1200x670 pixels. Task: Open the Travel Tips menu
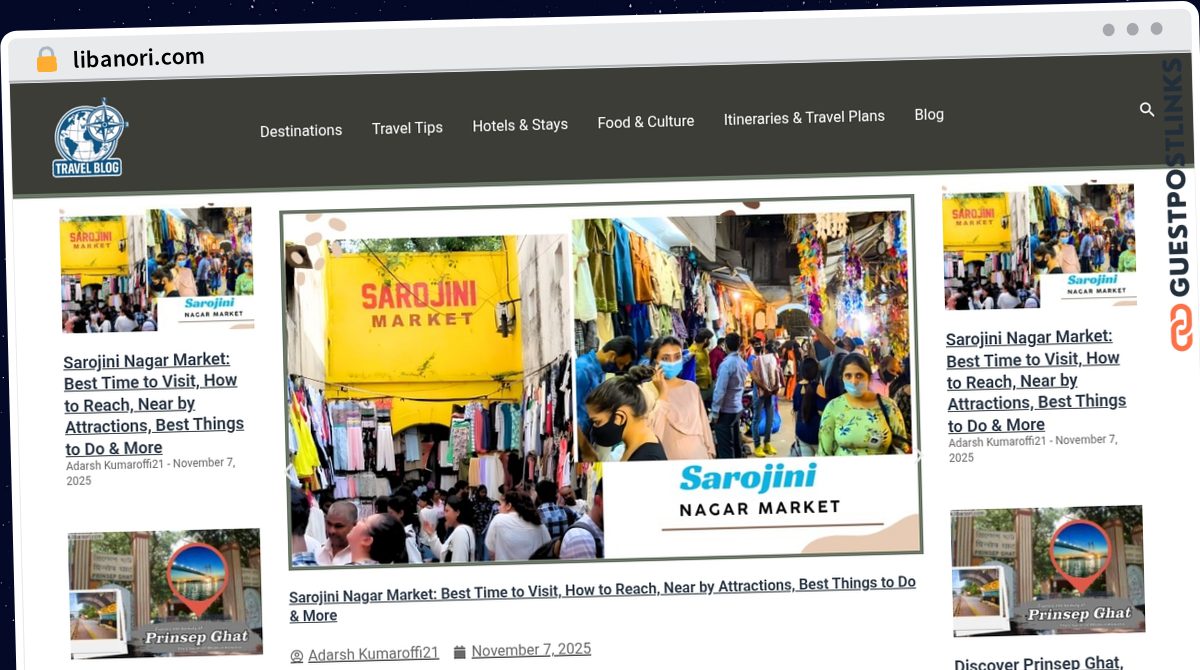point(407,127)
